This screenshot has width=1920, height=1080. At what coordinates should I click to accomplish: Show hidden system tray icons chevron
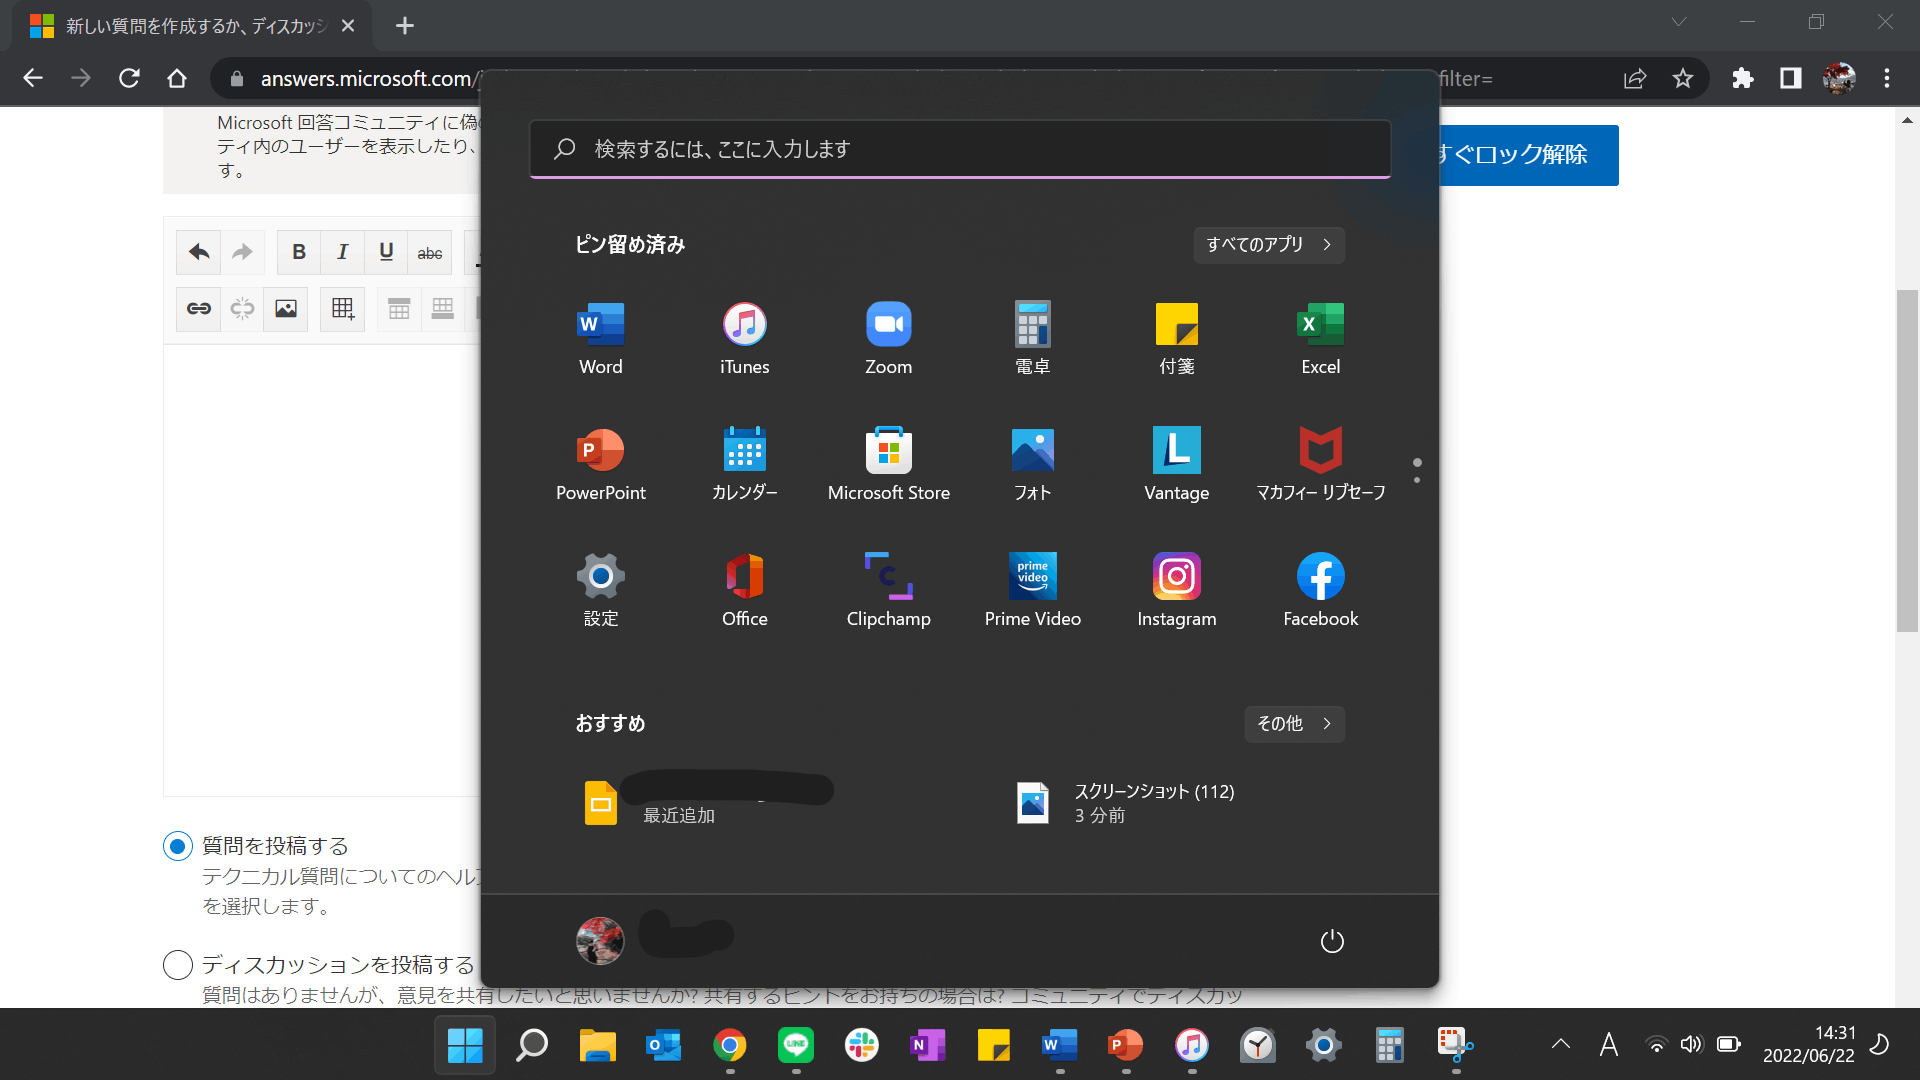pyautogui.click(x=1560, y=1045)
